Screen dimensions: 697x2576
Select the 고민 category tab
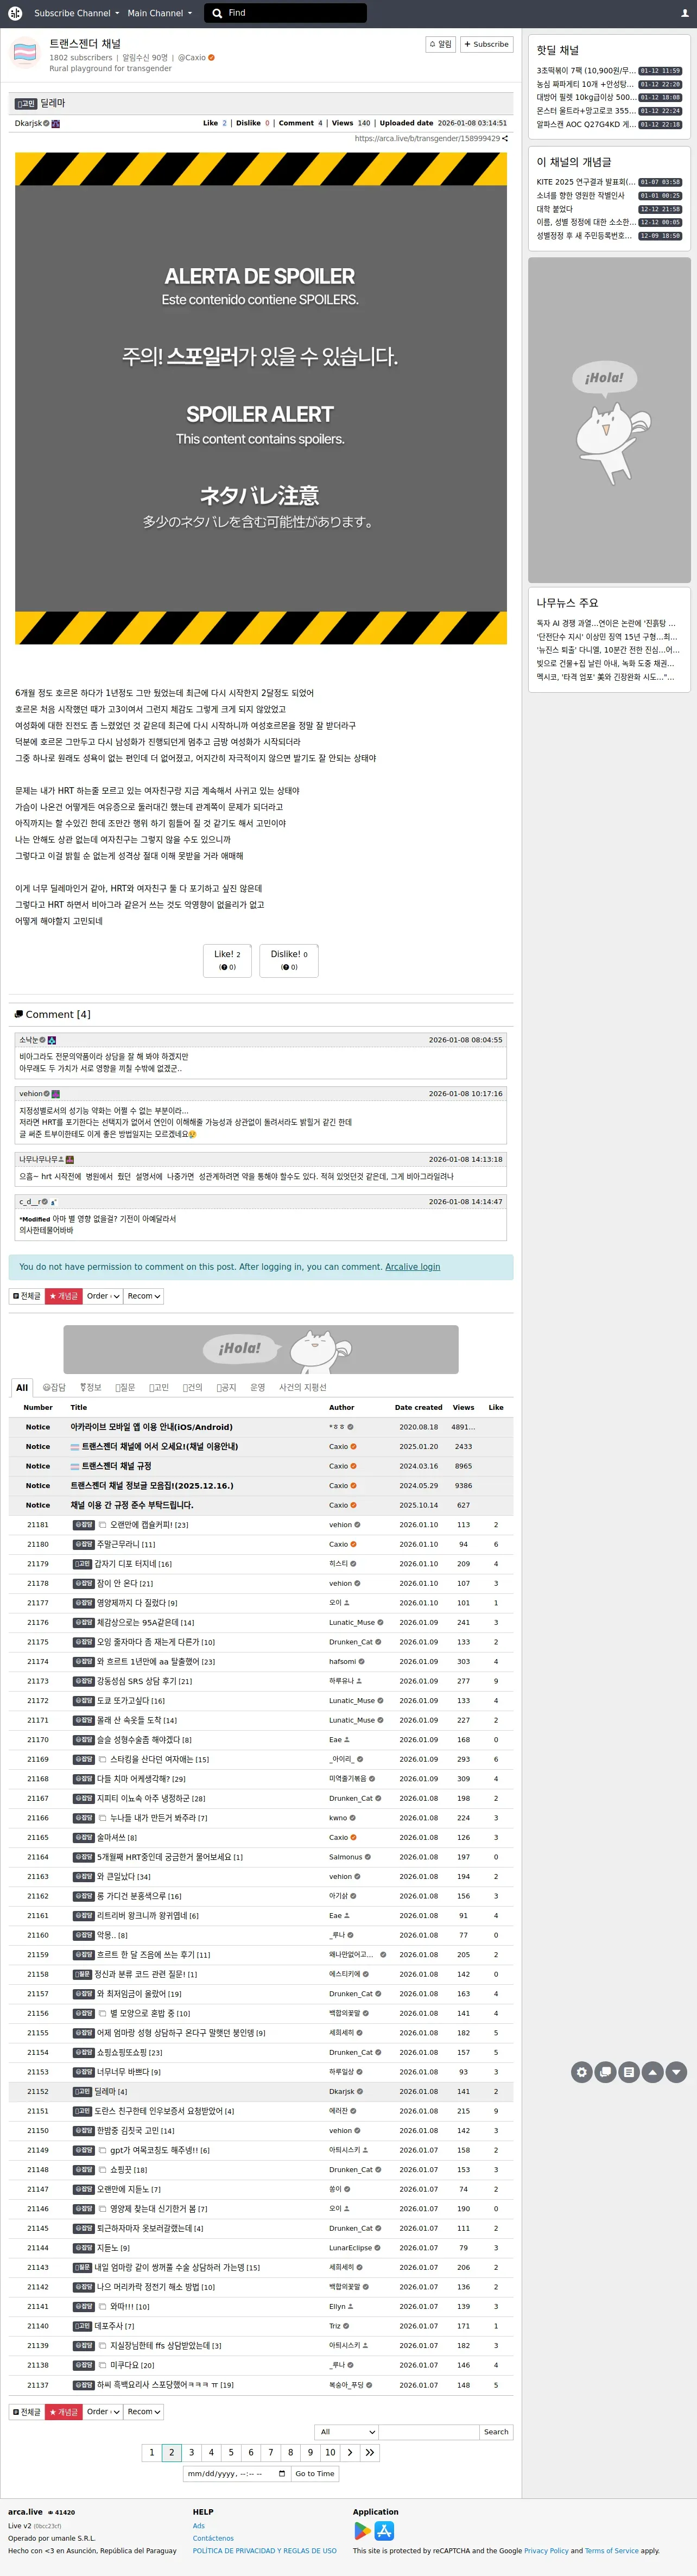(159, 1387)
